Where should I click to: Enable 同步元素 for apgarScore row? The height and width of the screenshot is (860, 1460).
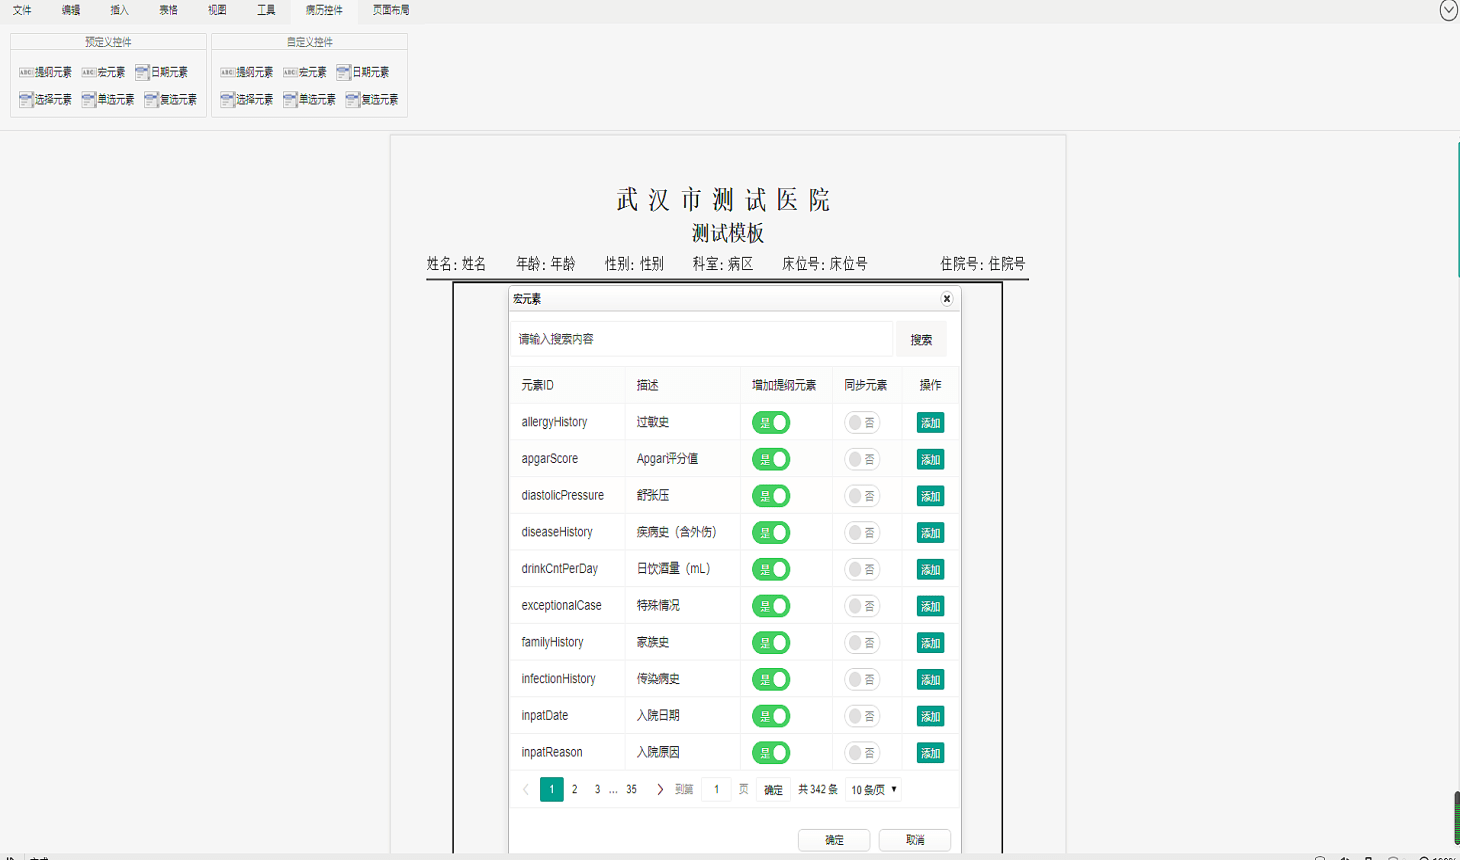(x=861, y=459)
